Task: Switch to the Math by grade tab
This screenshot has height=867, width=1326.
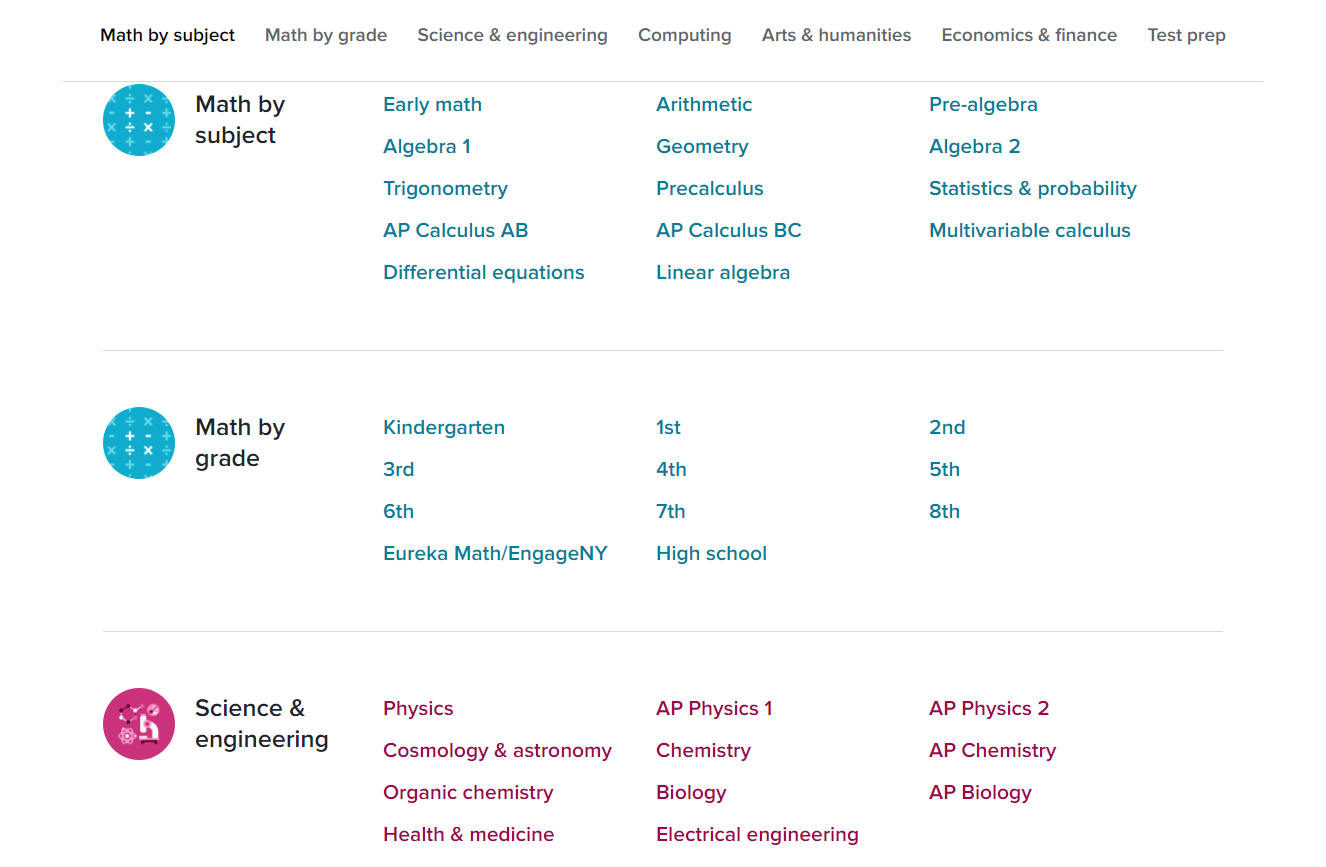Action: [326, 35]
